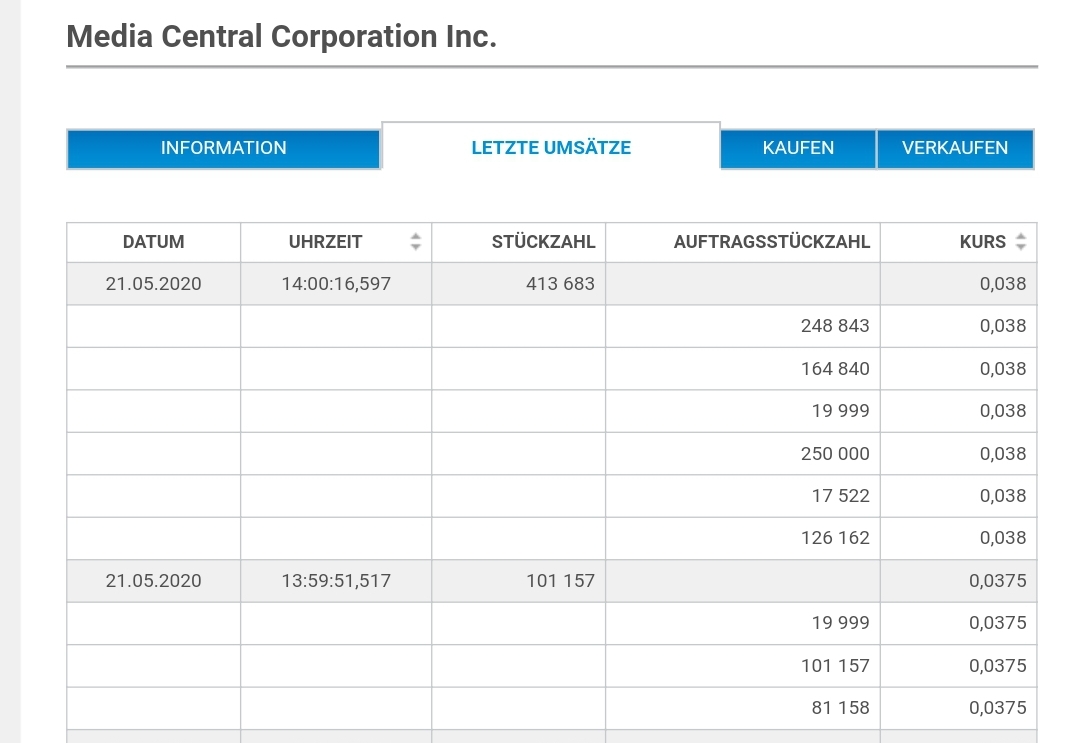The image size is (1074, 743).
Task: Select the LETZTE UMSÄTZE tab
Action: click(x=551, y=147)
